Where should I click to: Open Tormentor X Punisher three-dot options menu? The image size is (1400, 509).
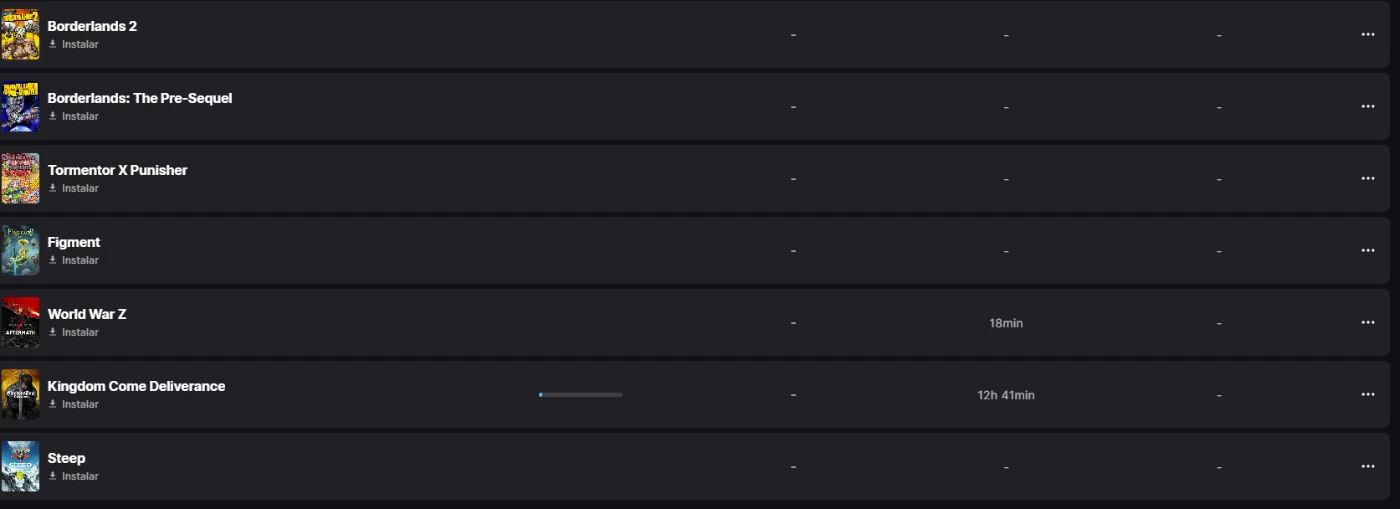[1367, 179]
